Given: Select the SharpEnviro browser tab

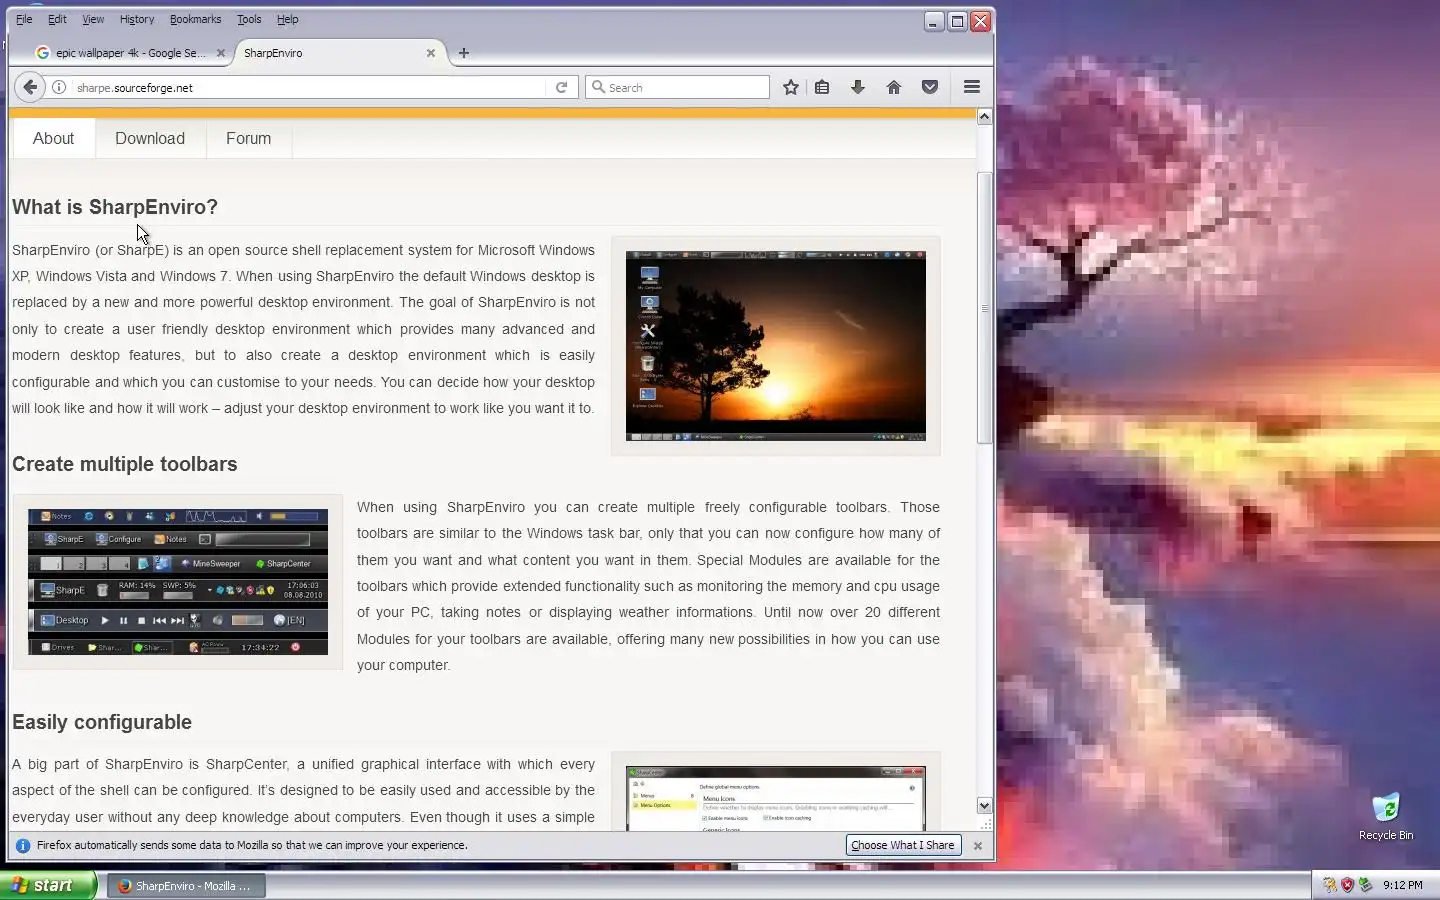Looking at the screenshot, I should coord(340,53).
